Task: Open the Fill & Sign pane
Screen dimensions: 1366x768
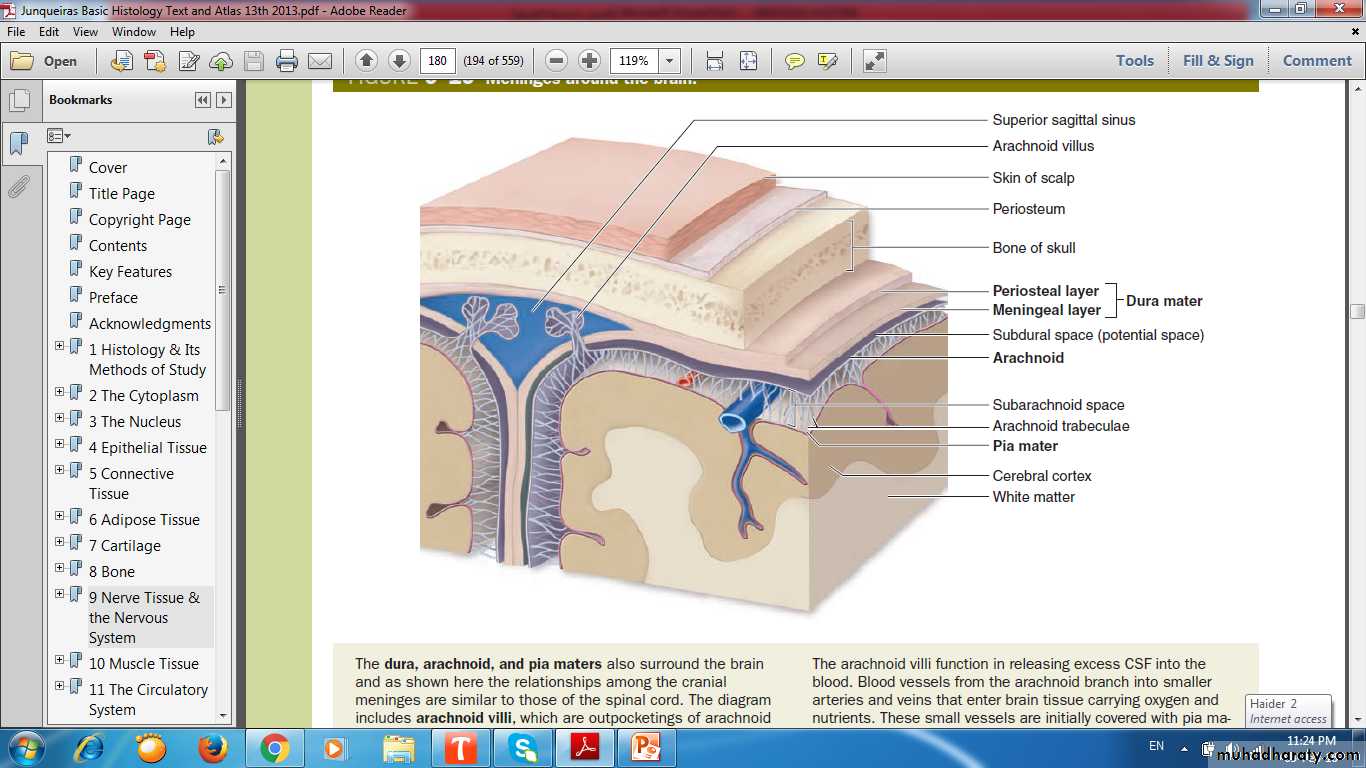Action: (x=1217, y=61)
